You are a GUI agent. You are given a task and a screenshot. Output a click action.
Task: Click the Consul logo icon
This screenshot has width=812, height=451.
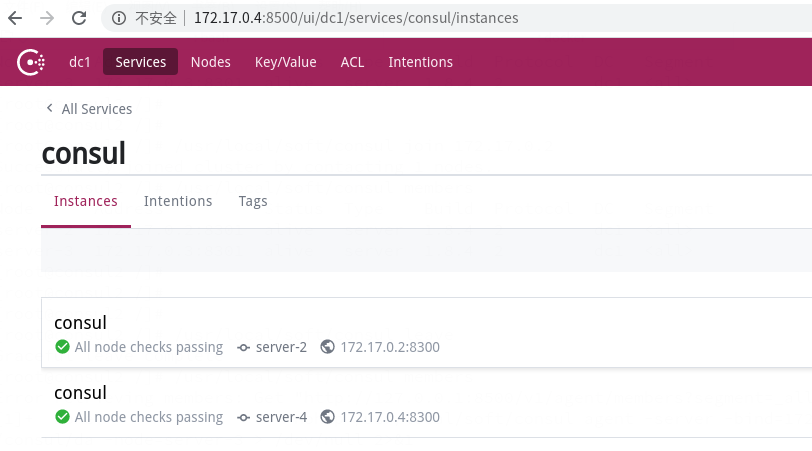click(31, 62)
